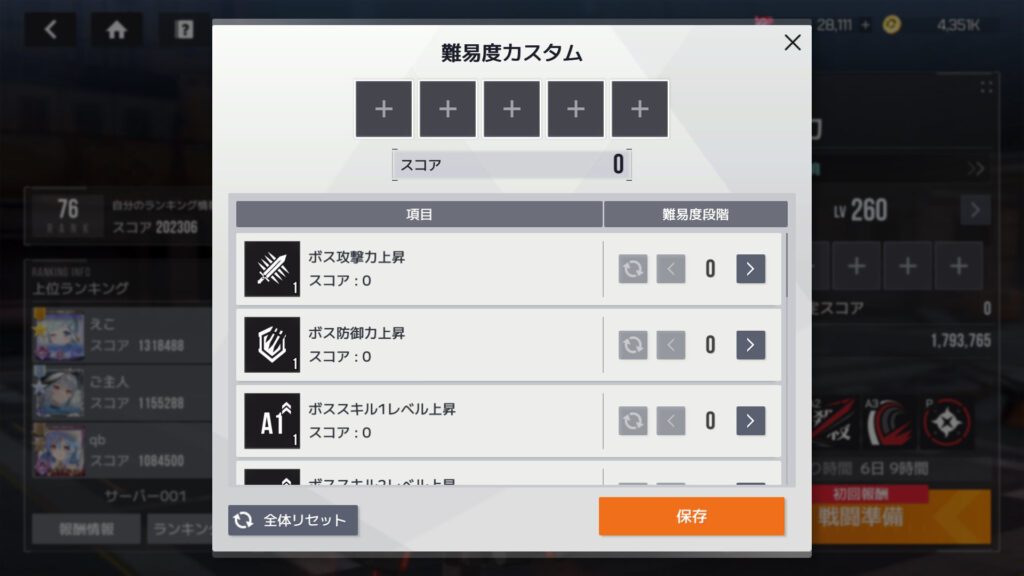The image size is (1024, 576).
Task: Increase ボス防御力上昇 level with right arrow
Action: point(750,345)
